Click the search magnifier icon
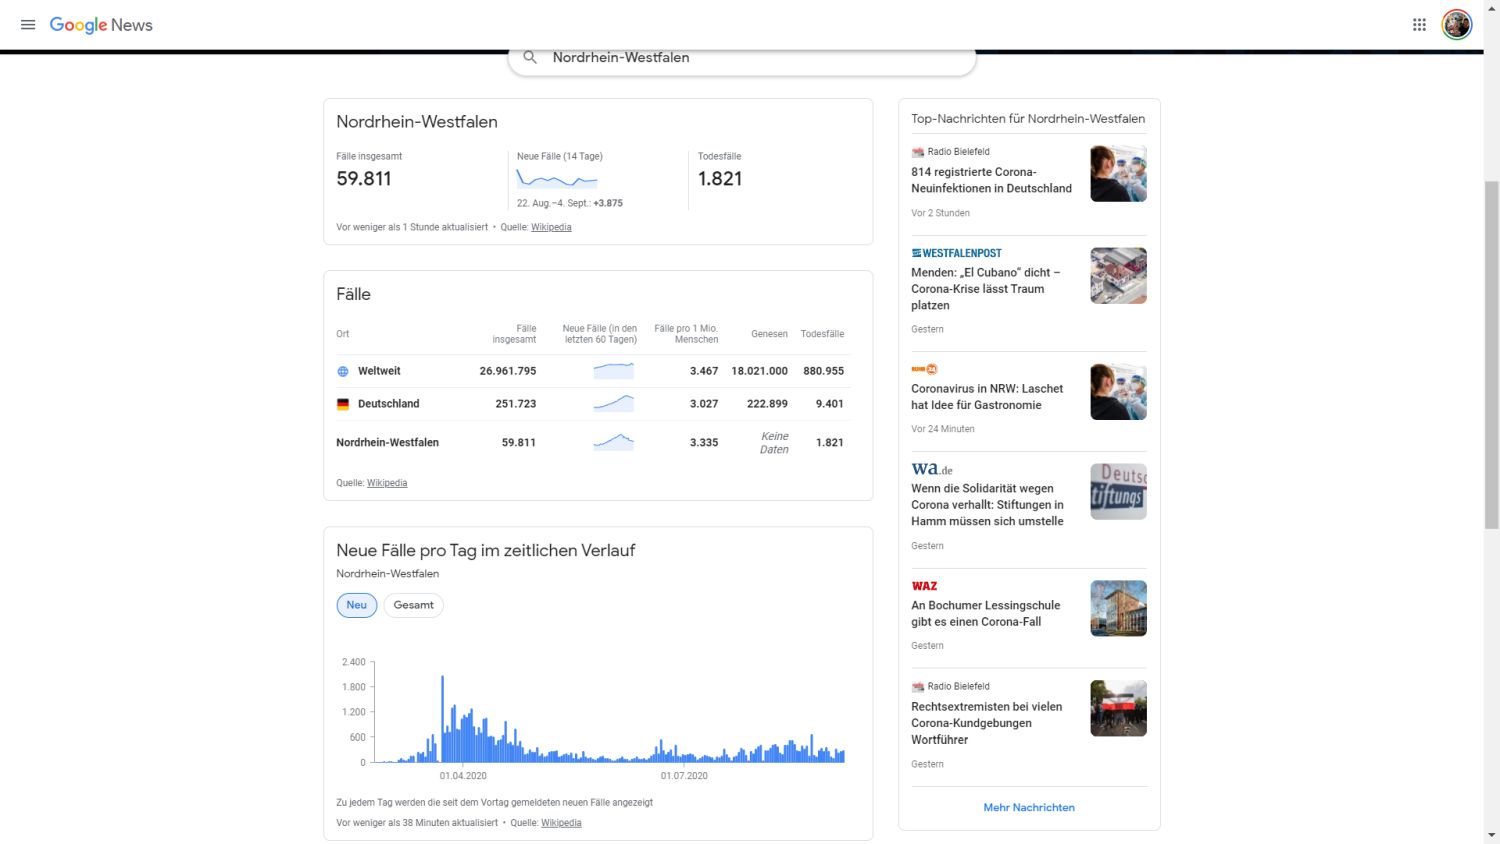 click(530, 58)
